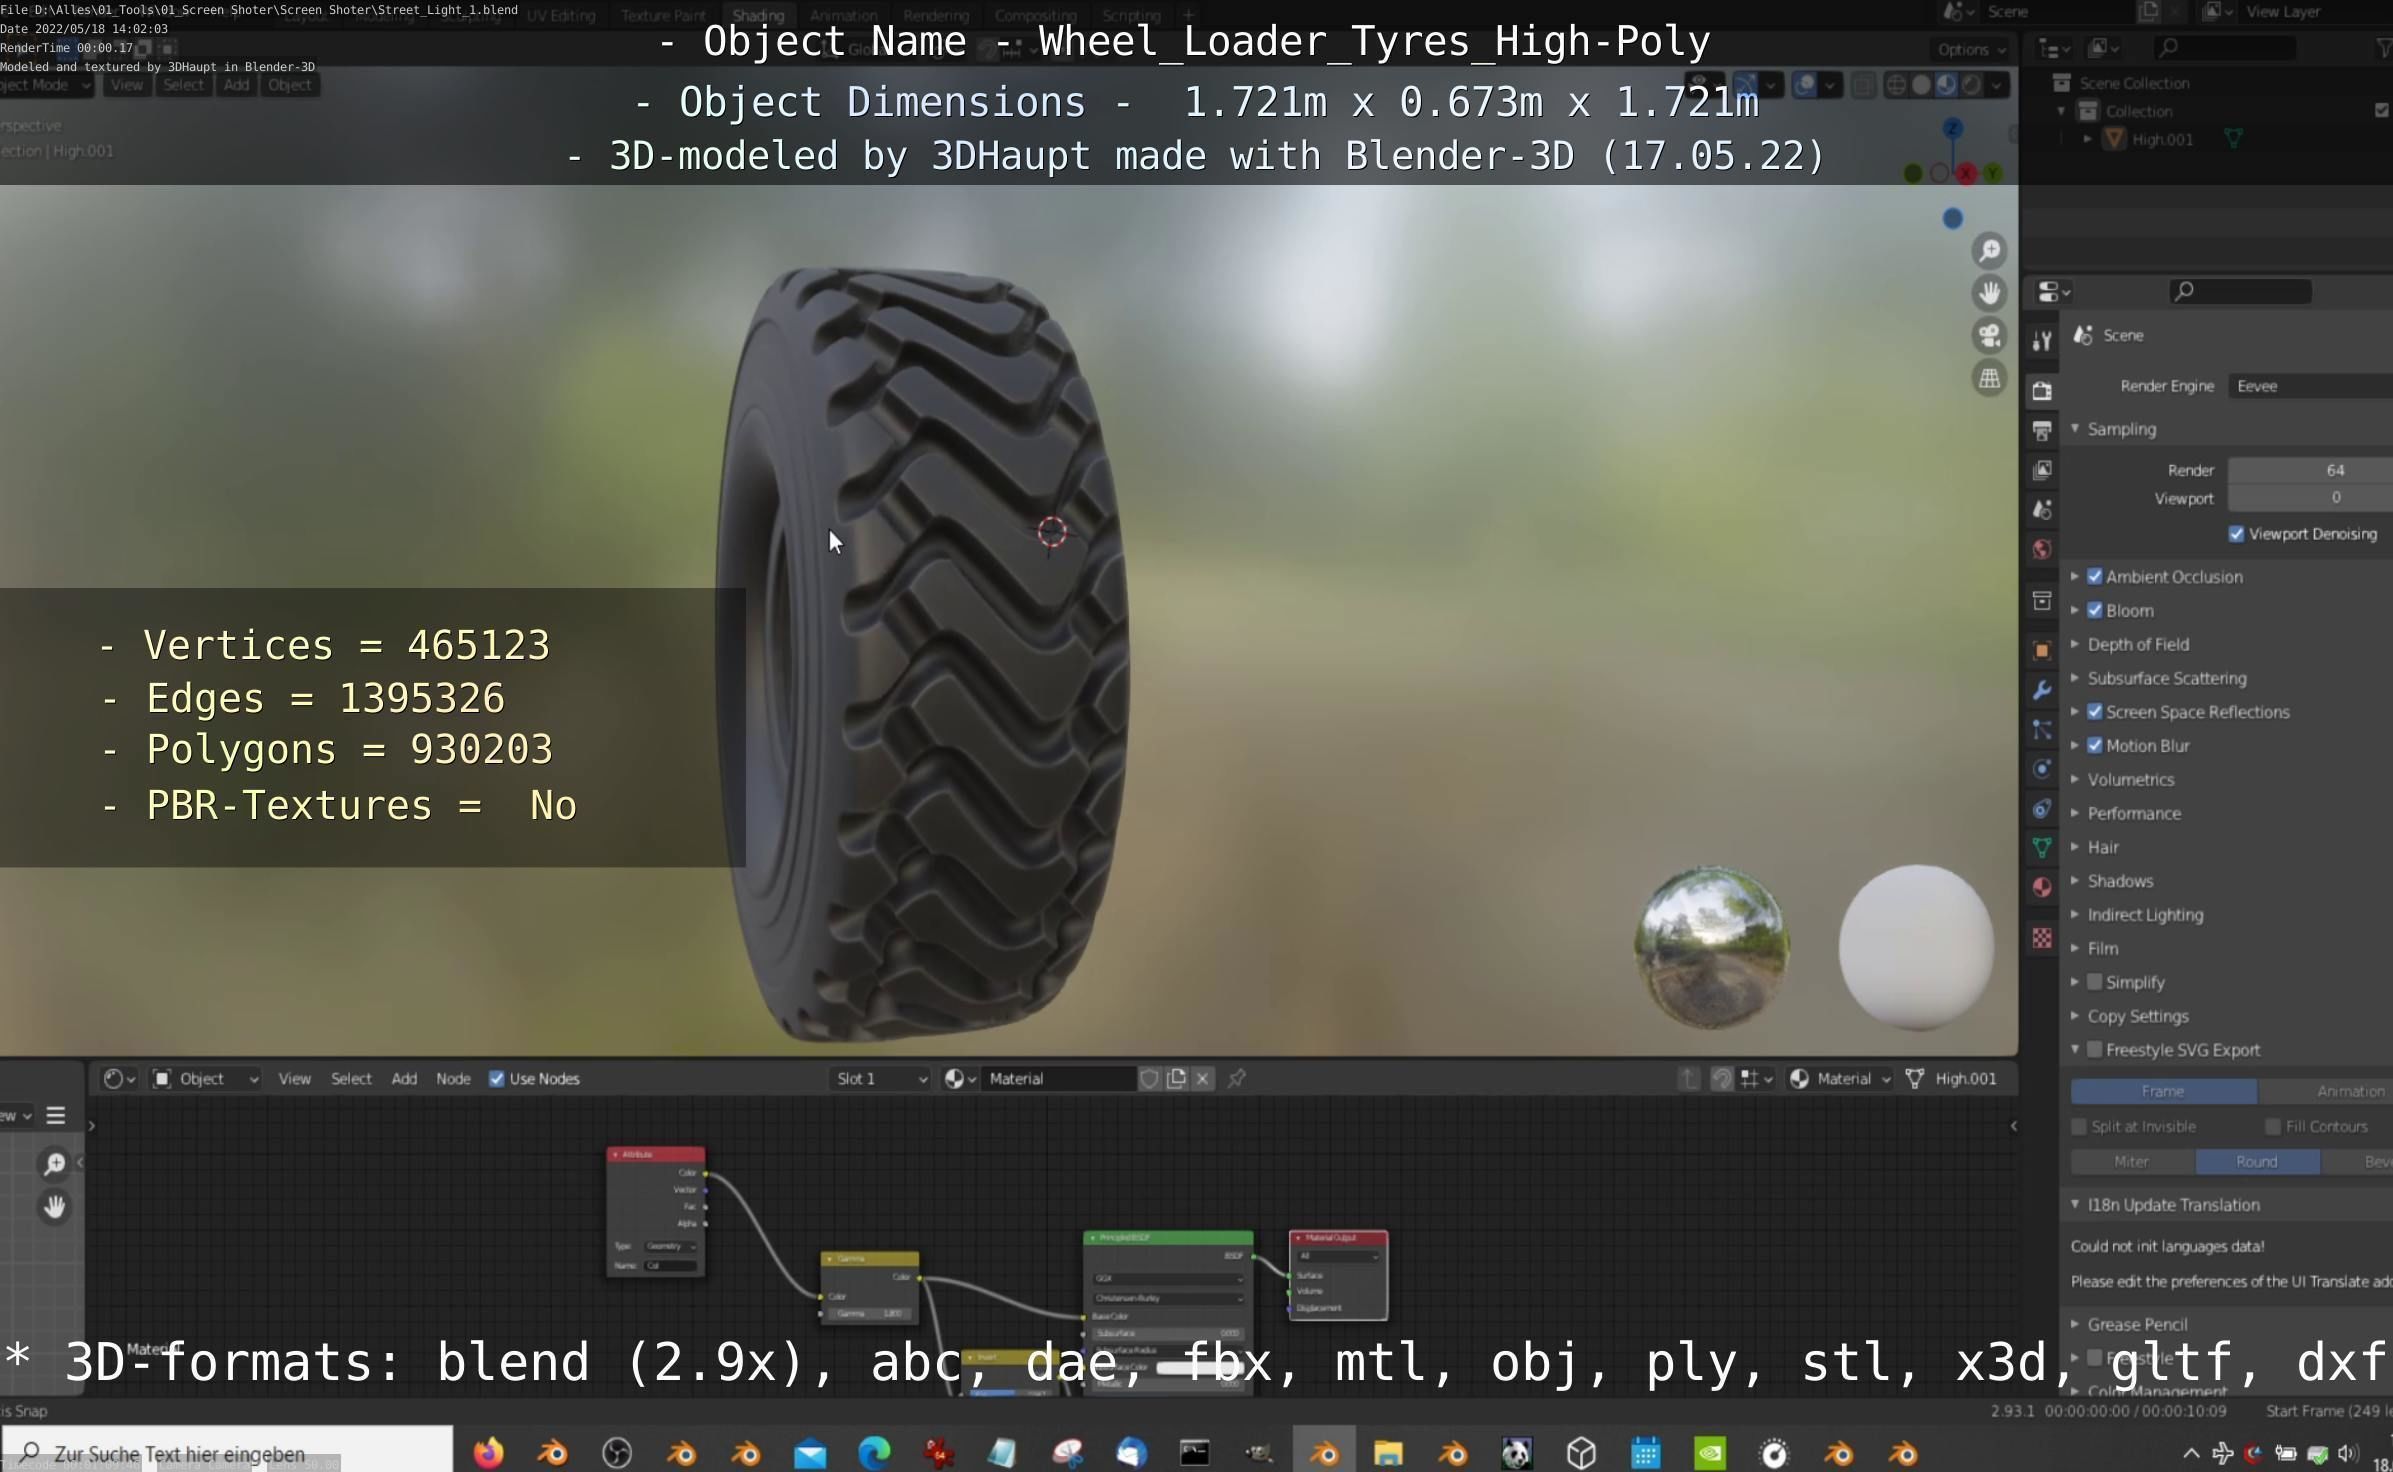This screenshot has height=1472, width=2393.
Task: Open the material browse sphere dropdown
Action: point(960,1078)
